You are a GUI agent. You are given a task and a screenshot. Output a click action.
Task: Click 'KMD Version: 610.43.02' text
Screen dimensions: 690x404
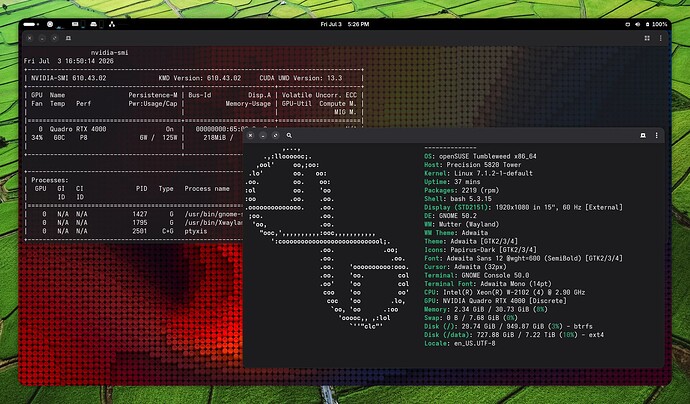(x=200, y=78)
